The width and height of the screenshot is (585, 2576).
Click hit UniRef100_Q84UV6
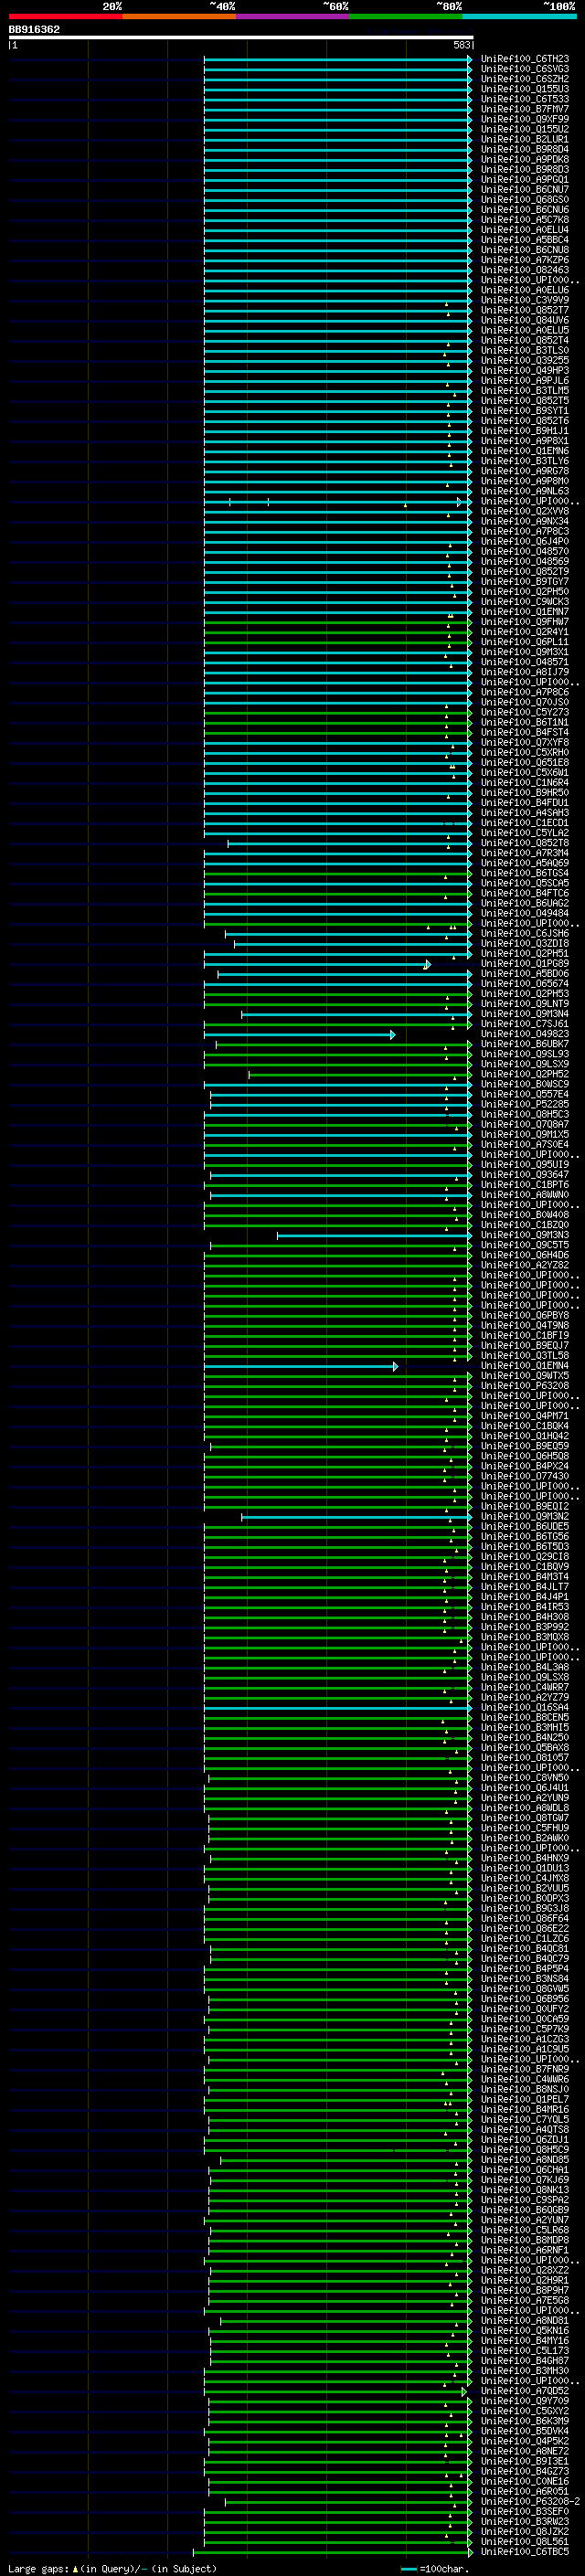point(524,320)
